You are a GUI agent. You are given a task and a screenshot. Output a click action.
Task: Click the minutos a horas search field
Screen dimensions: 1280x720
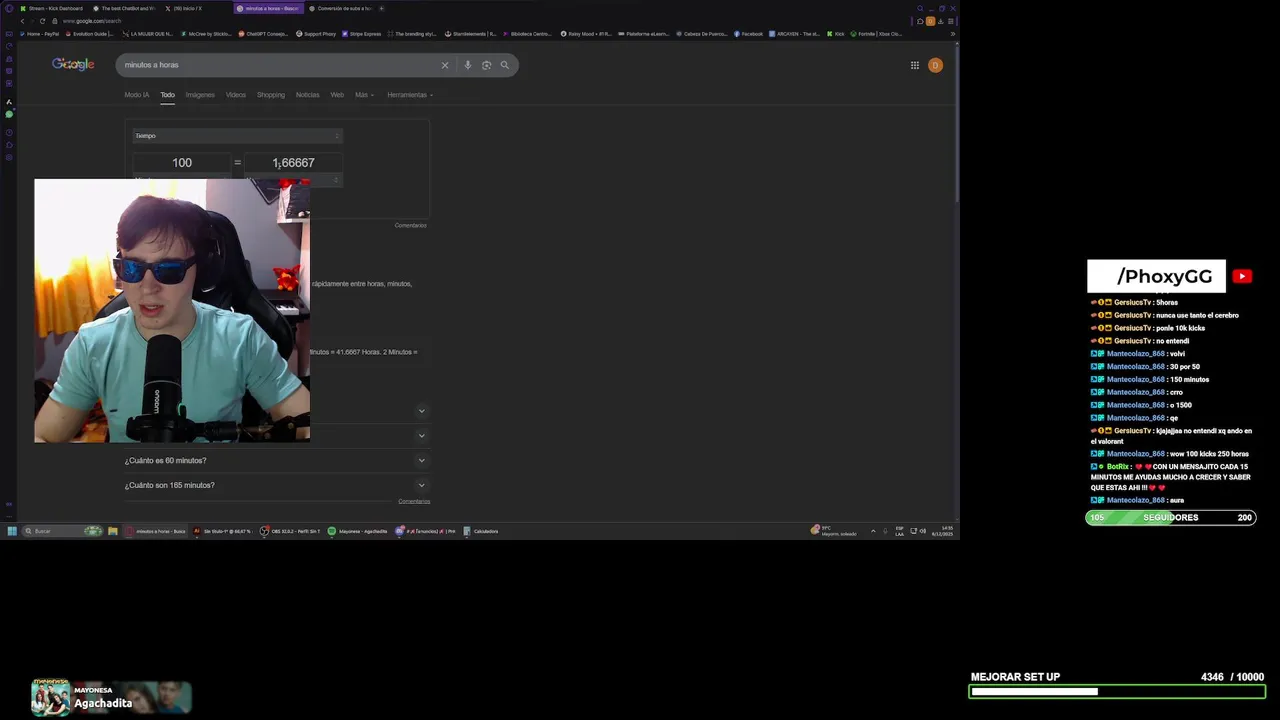pos(280,65)
